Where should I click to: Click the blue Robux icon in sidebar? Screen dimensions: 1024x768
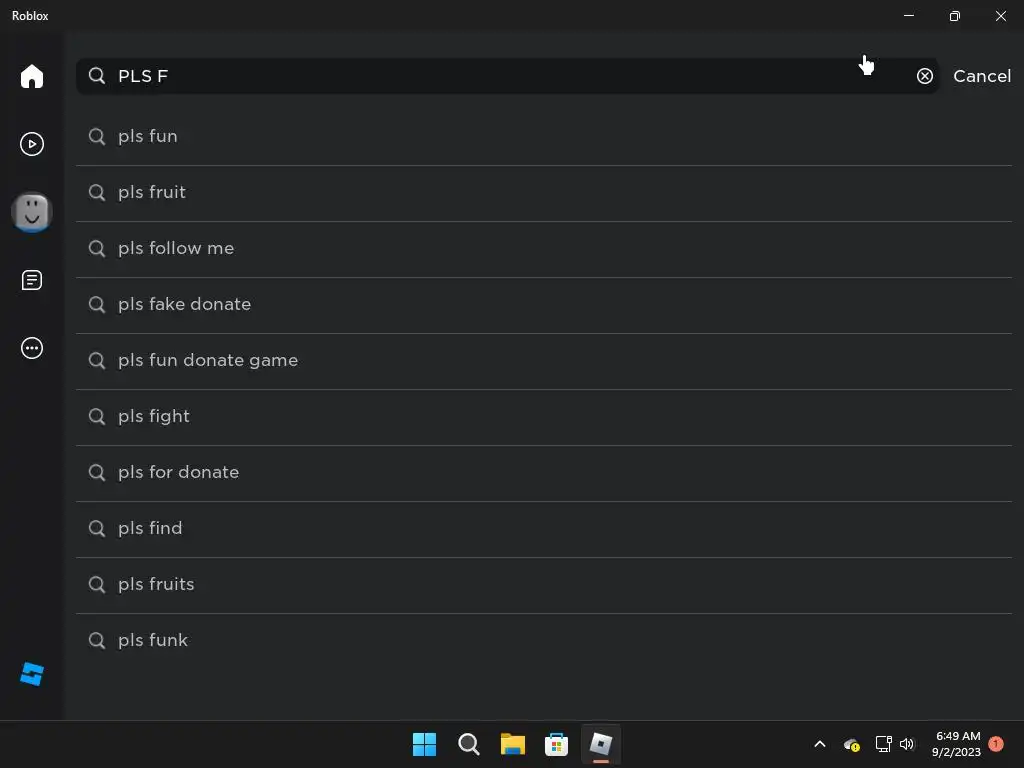point(31,674)
